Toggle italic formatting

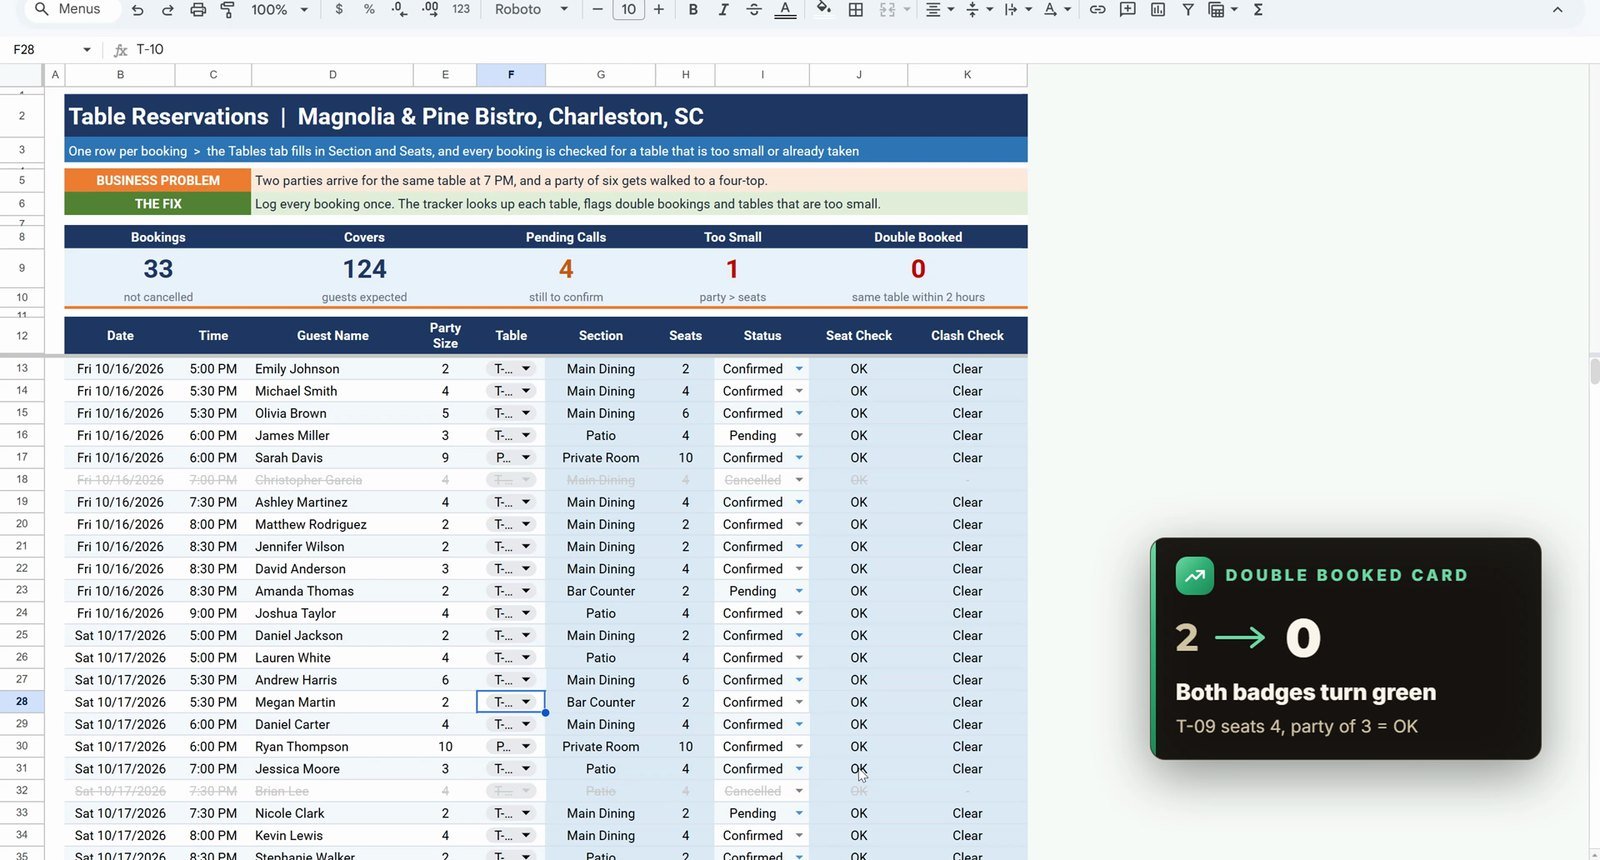[x=723, y=9]
